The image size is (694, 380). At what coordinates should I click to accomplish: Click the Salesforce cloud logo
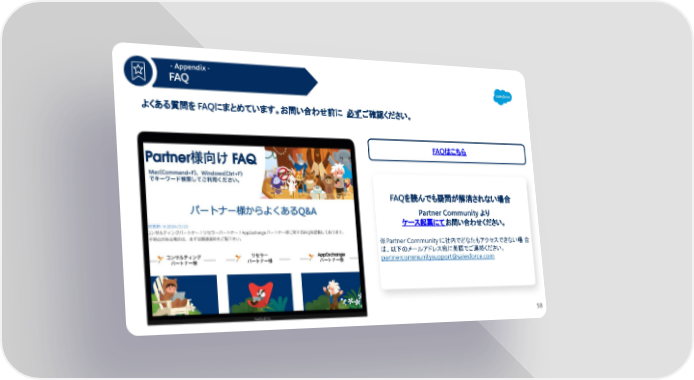click(x=502, y=97)
